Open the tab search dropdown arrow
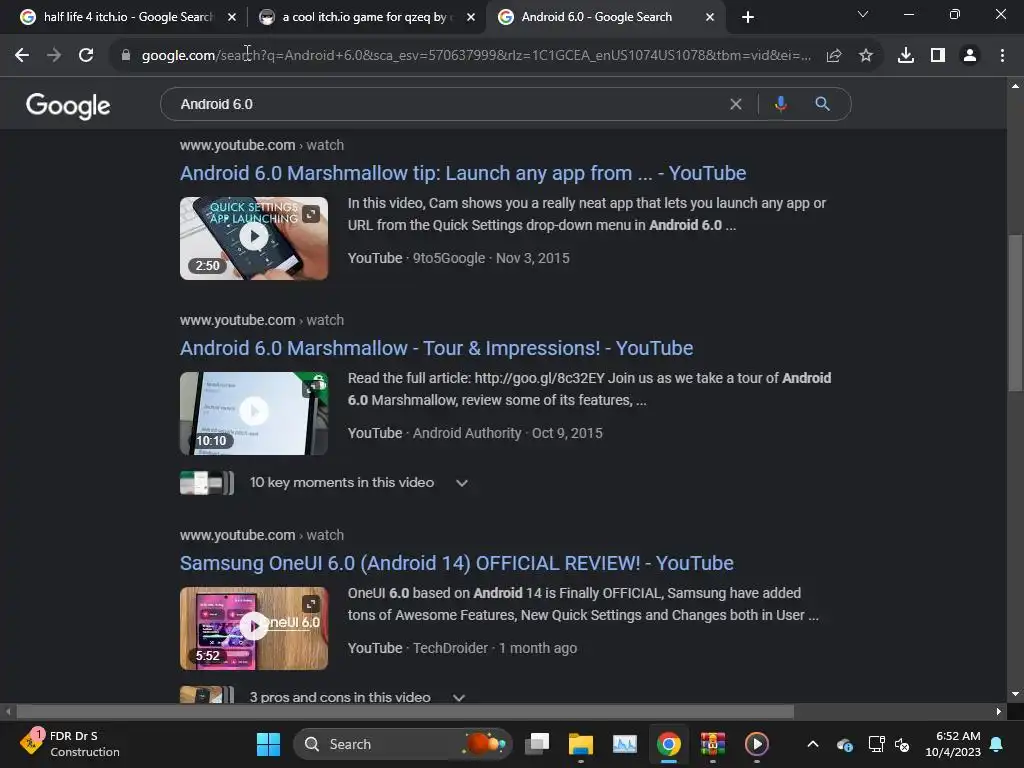 click(863, 14)
